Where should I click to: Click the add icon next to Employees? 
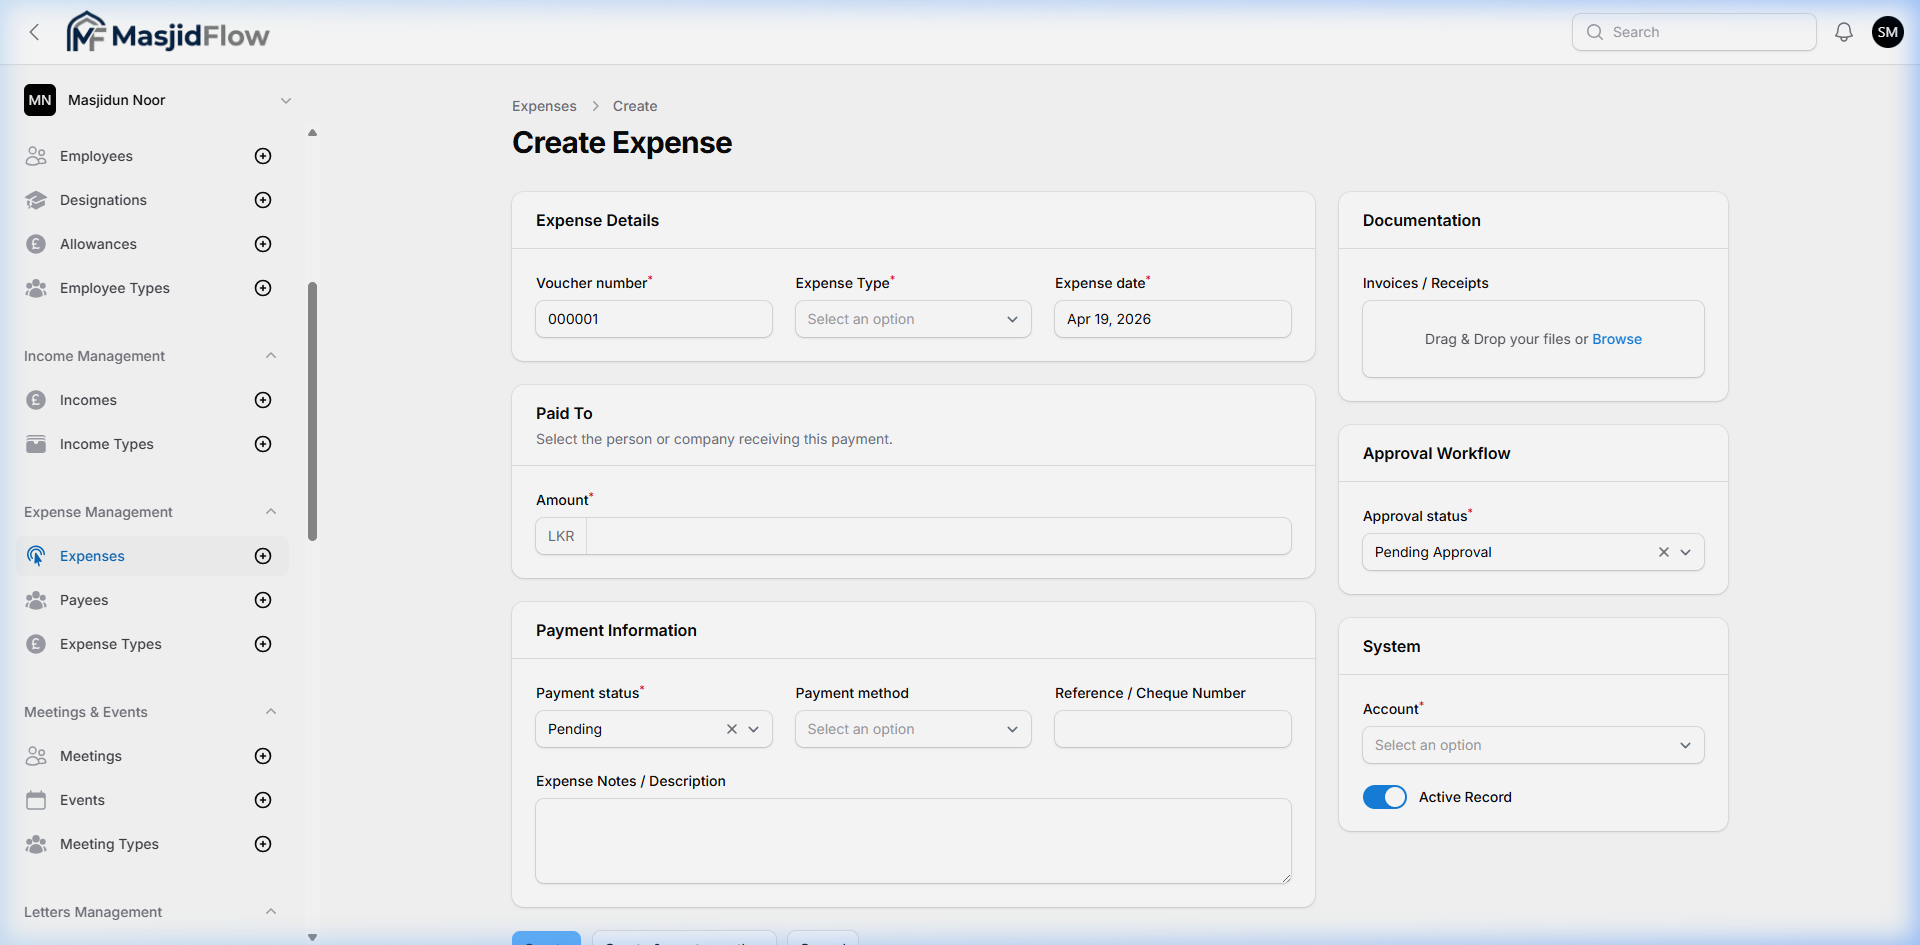pyautogui.click(x=262, y=156)
